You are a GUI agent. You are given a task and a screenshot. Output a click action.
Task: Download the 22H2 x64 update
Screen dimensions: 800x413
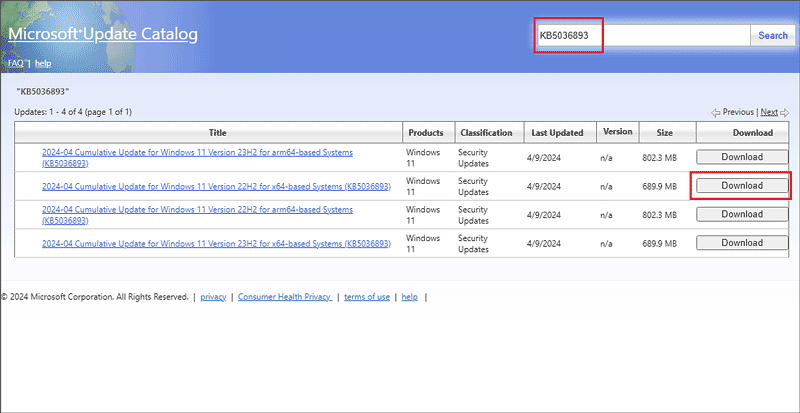click(x=742, y=186)
